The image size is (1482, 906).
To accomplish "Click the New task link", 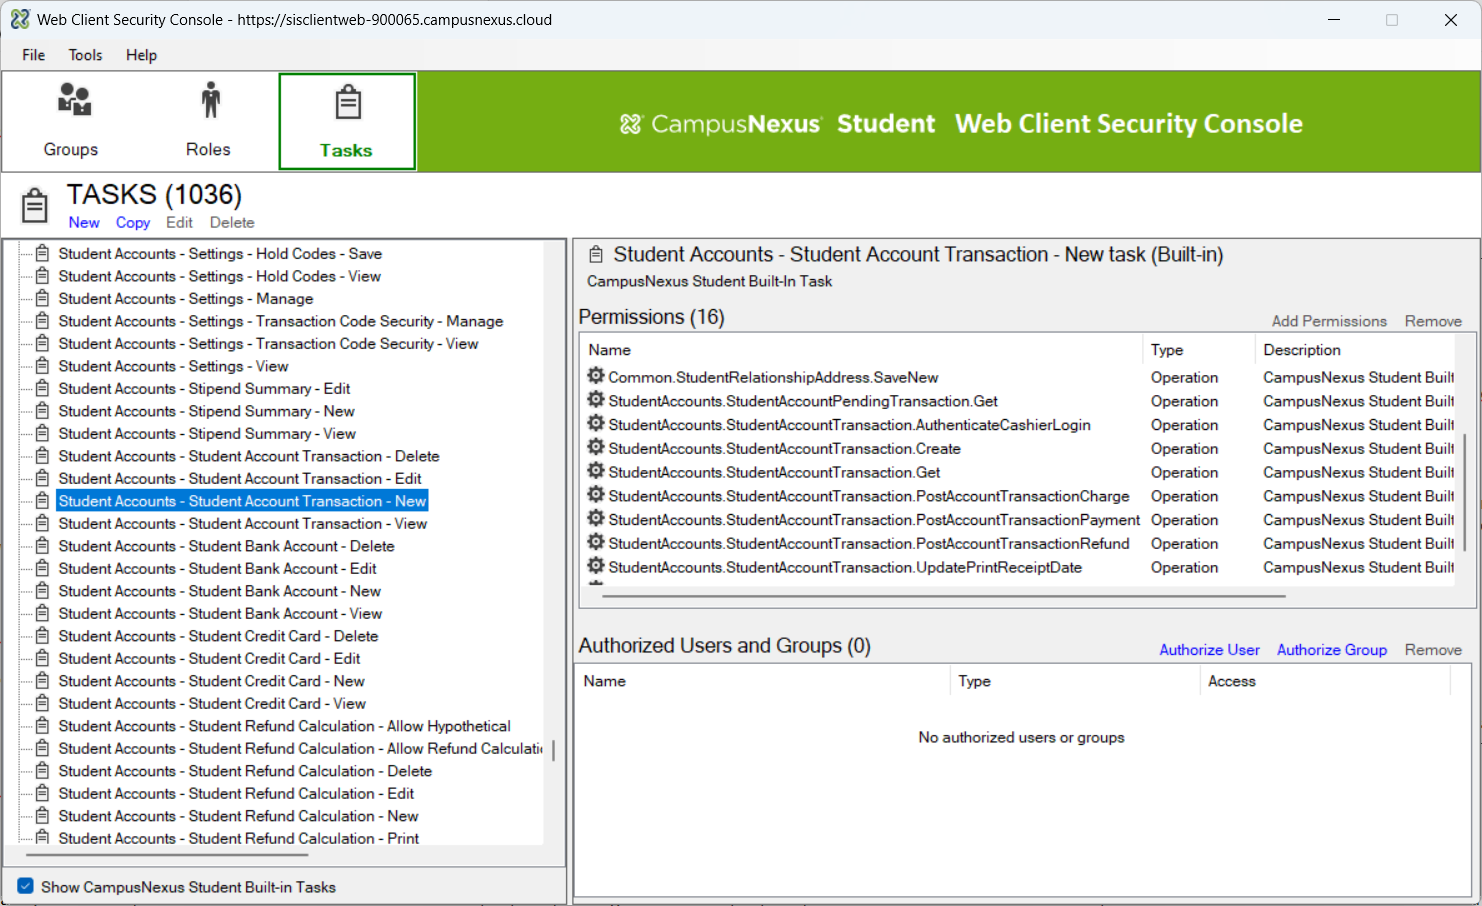I will pyautogui.click(x=84, y=222).
